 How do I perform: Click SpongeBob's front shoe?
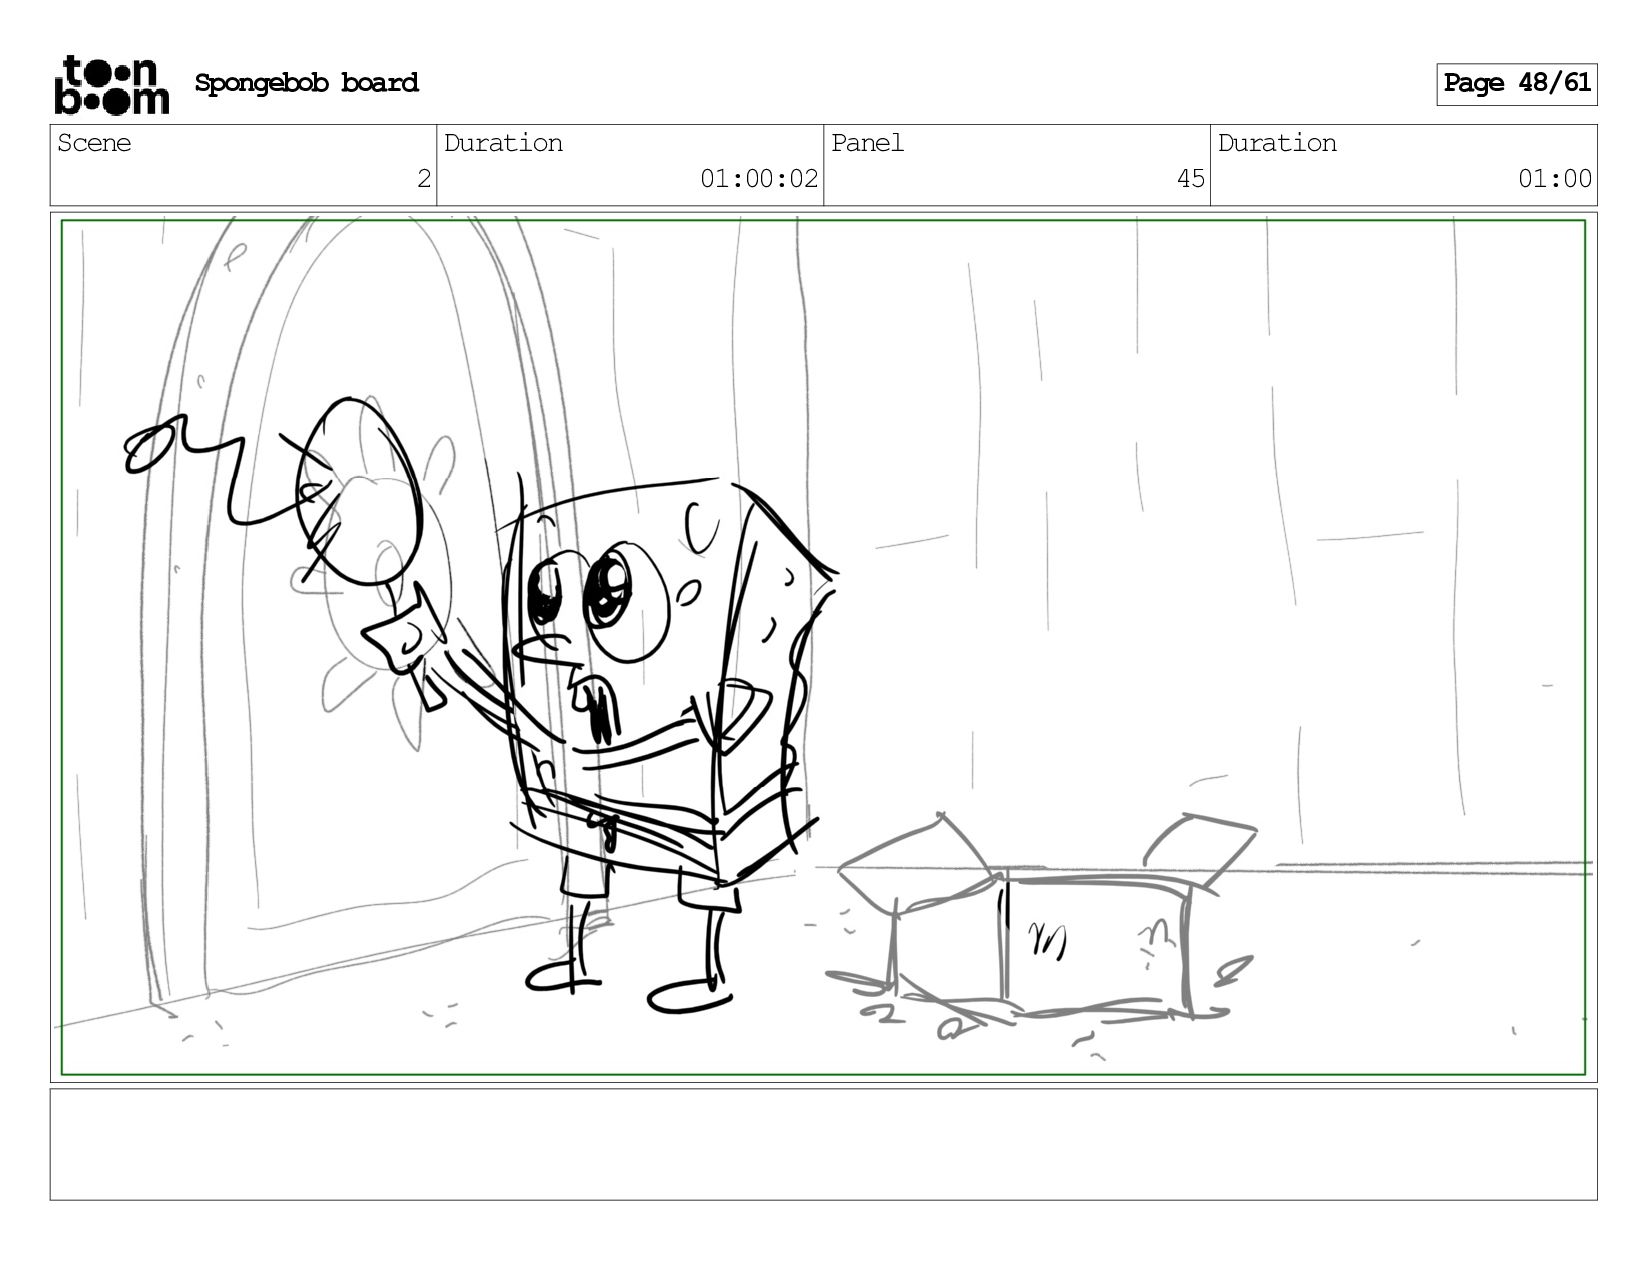690,996
